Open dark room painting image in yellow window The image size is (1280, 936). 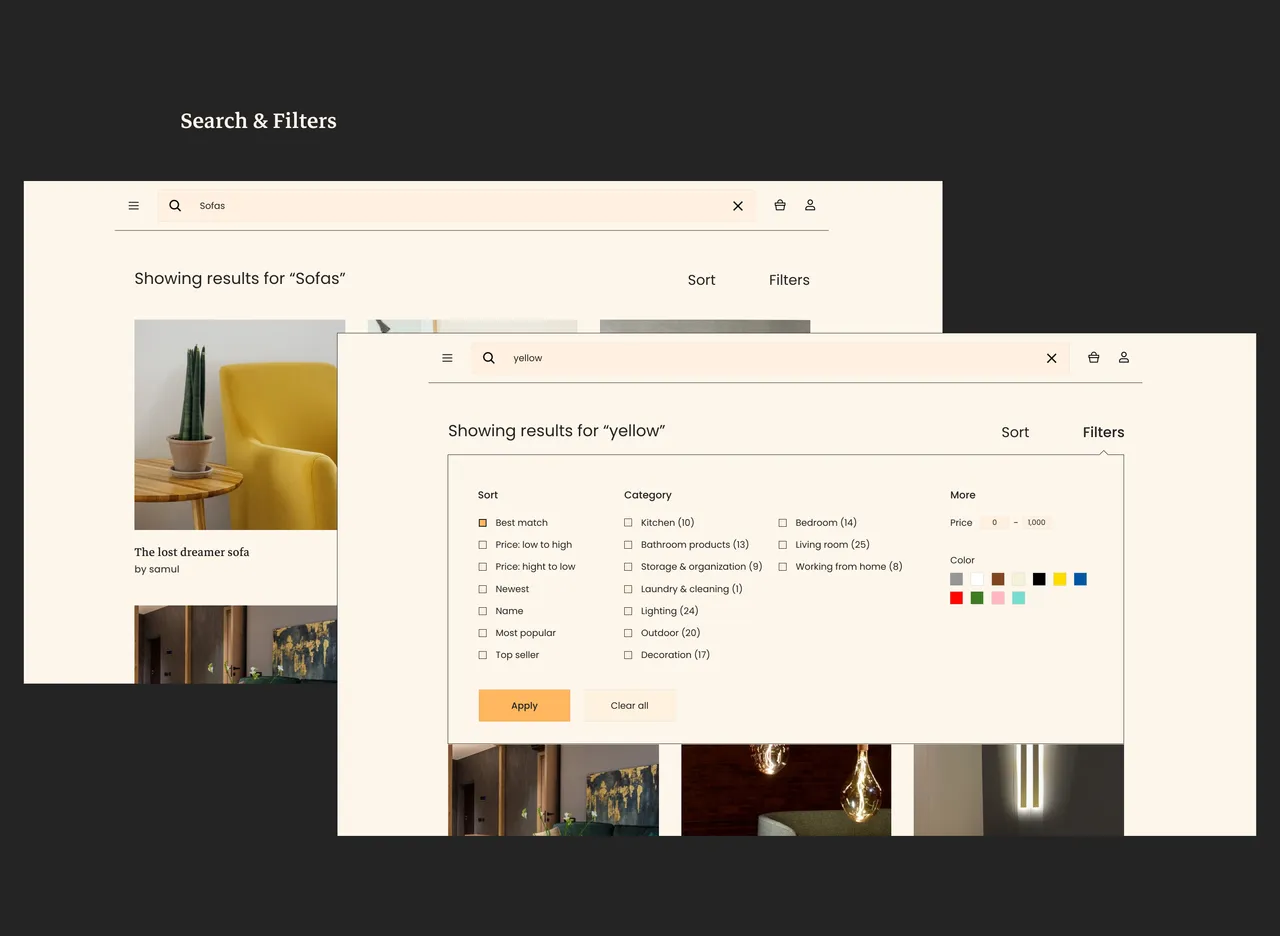coord(554,790)
